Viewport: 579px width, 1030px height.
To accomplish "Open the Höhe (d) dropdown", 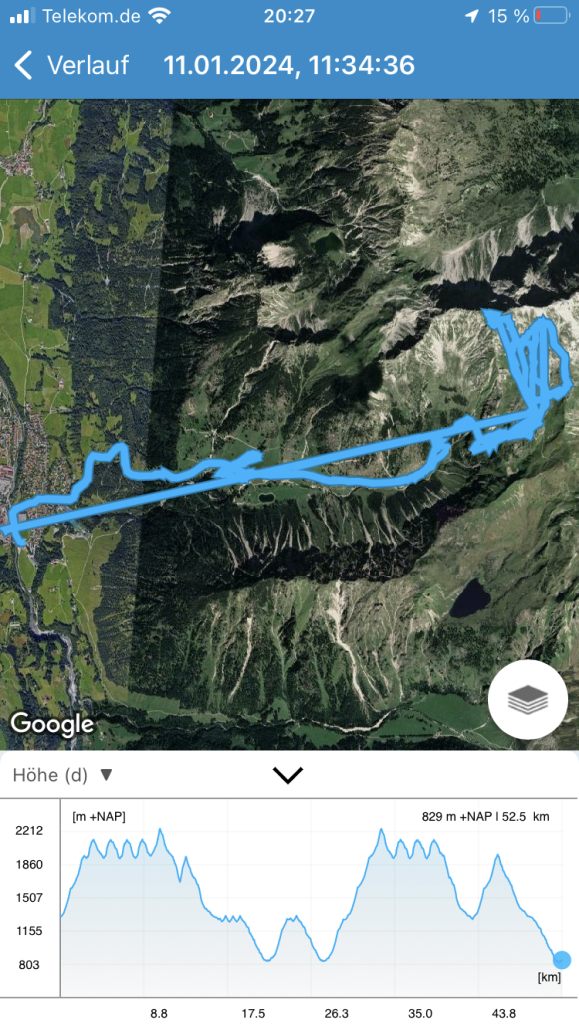I will (x=62, y=775).
